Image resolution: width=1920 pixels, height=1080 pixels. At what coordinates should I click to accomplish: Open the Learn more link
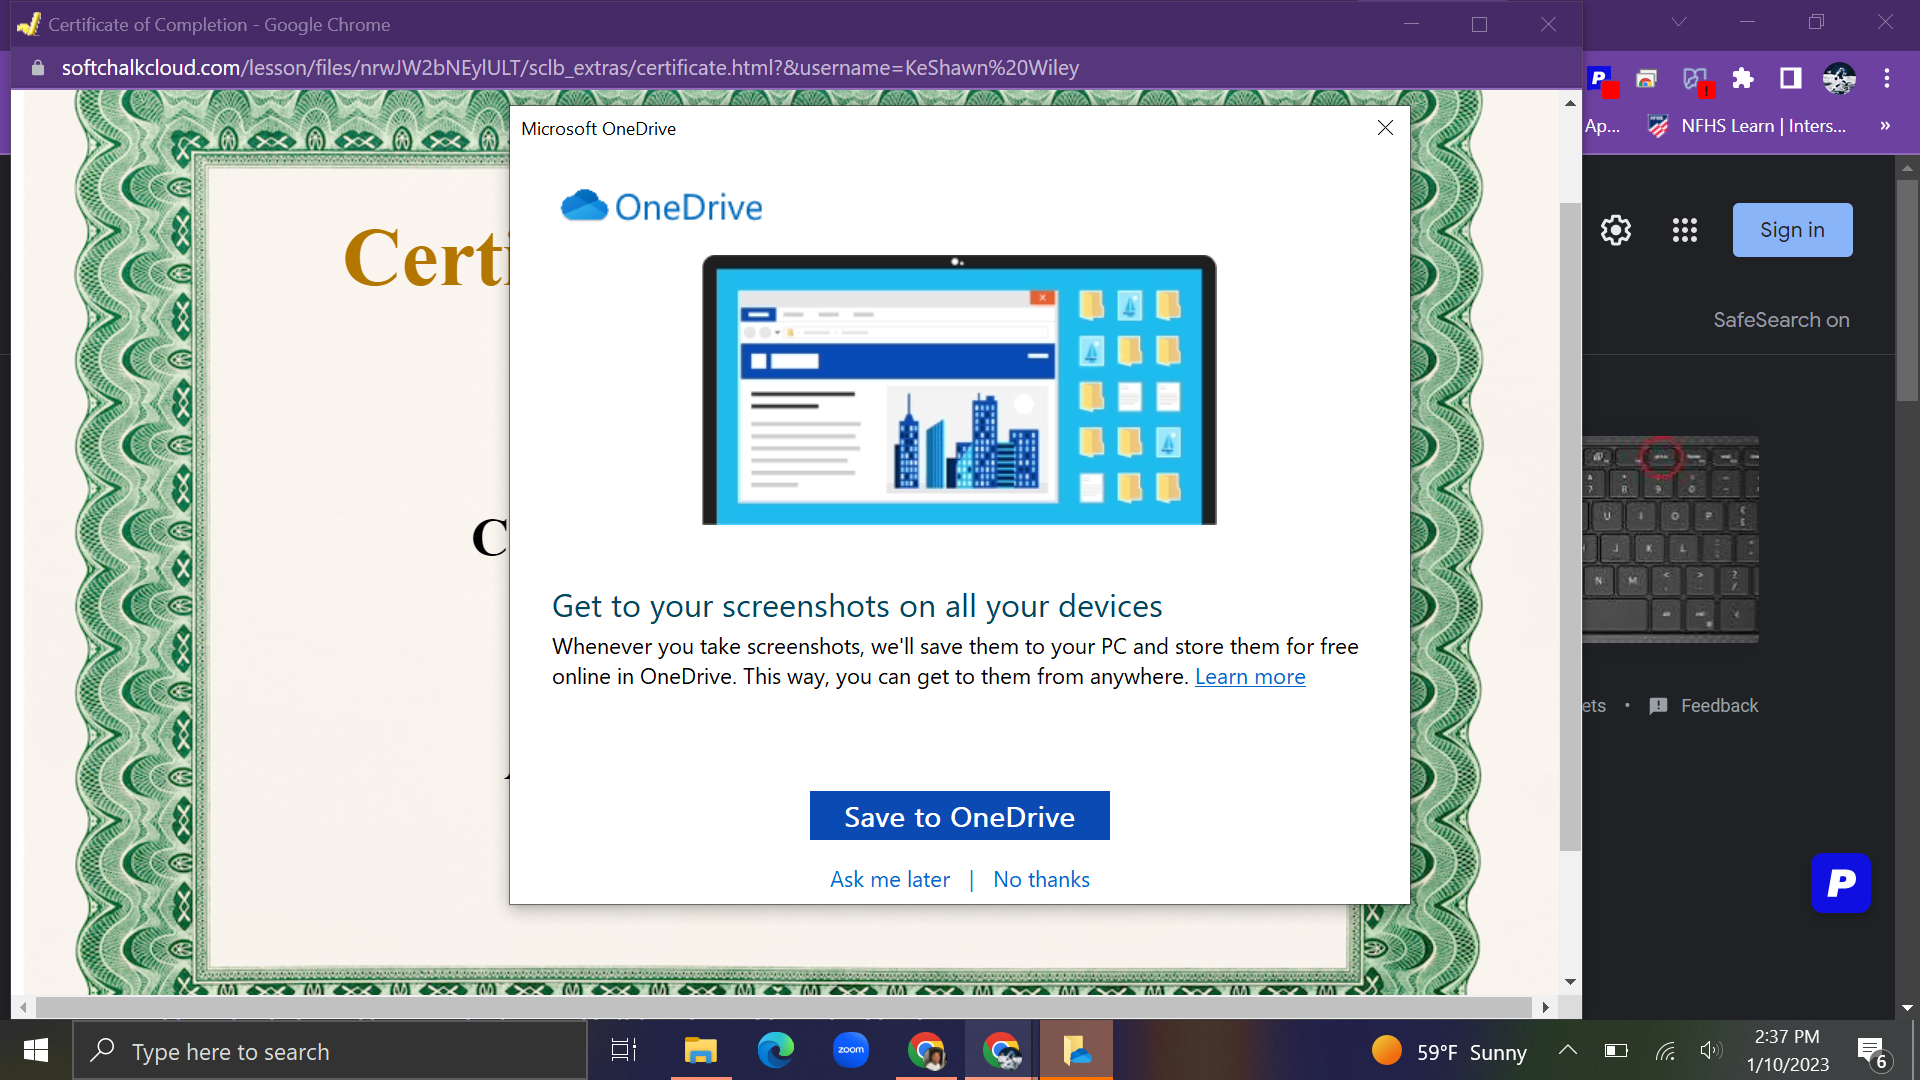tap(1250, 677)
